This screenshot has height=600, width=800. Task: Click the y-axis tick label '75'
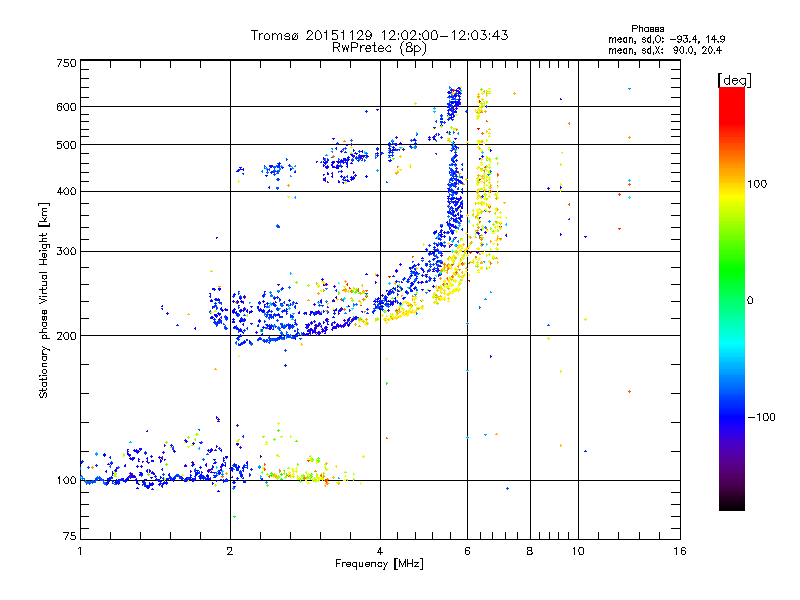(x=70, y=536)
